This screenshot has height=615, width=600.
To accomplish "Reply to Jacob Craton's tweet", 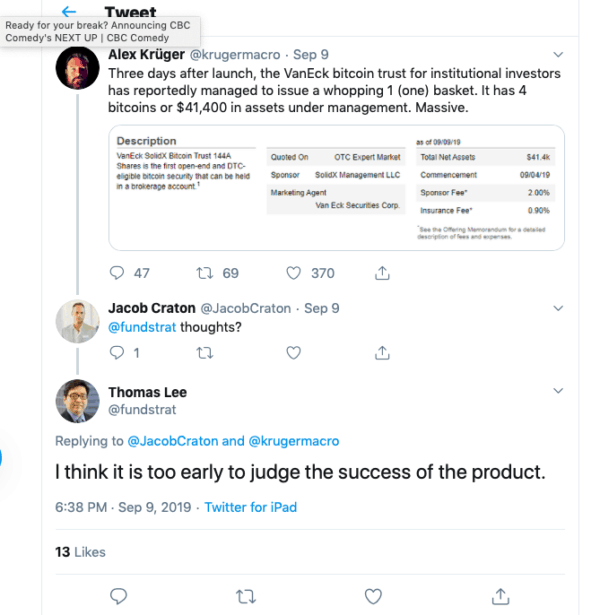I will 117,352.
